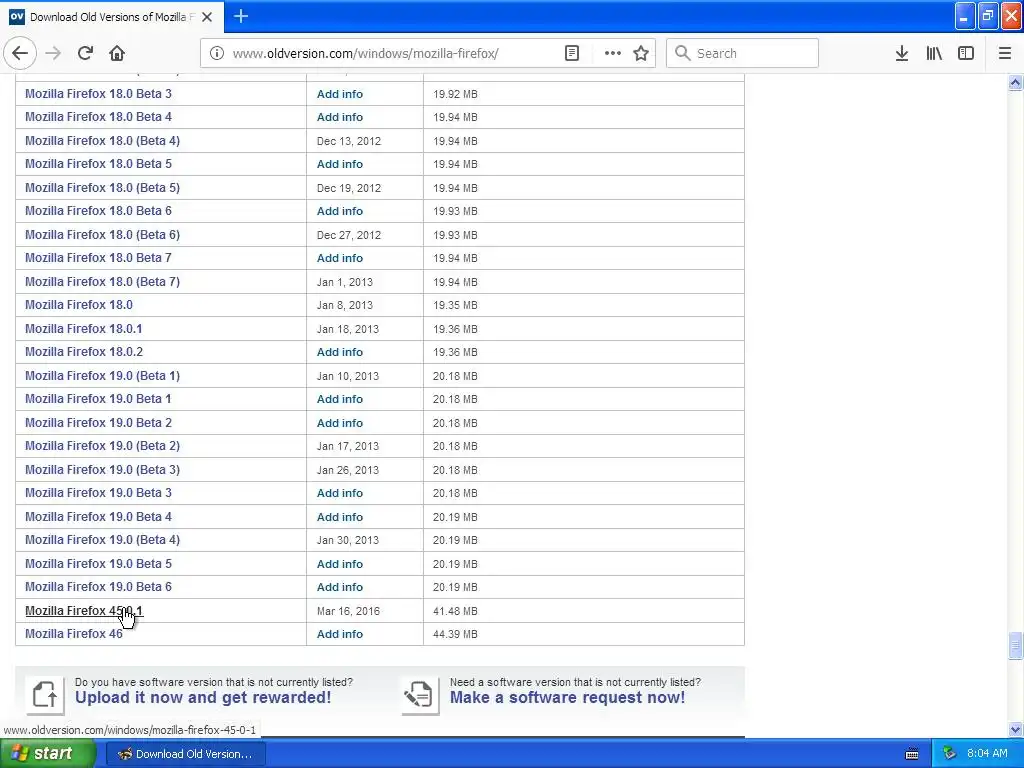Open Mozilla Firefox 18.0 Beta 7 link

pyautogui.click(x=98, y=257)
